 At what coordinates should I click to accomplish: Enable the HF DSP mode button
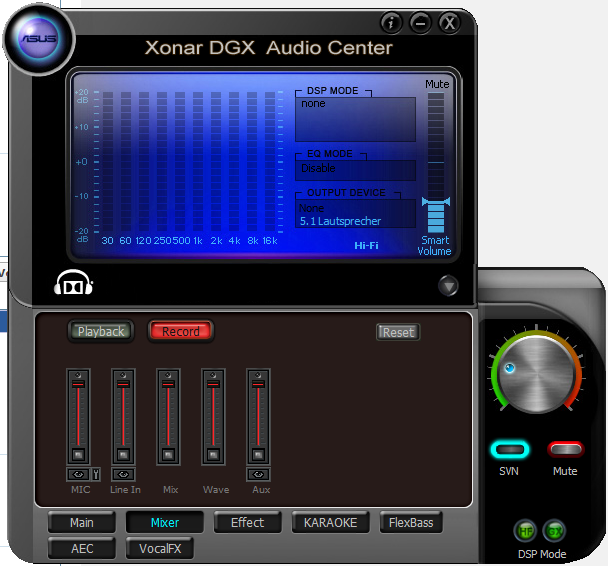tap(525, 531)
